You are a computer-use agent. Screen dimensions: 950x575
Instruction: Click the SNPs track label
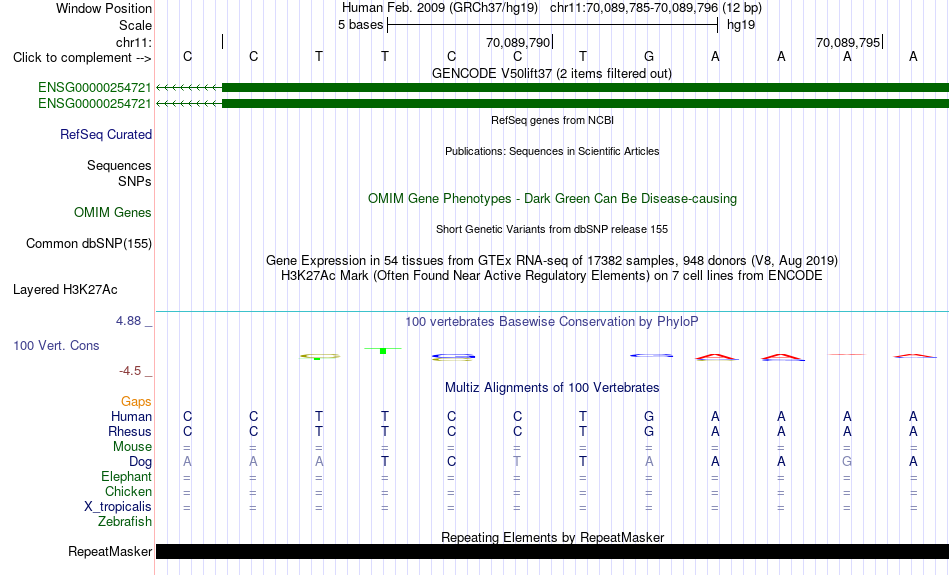[135, 181]
